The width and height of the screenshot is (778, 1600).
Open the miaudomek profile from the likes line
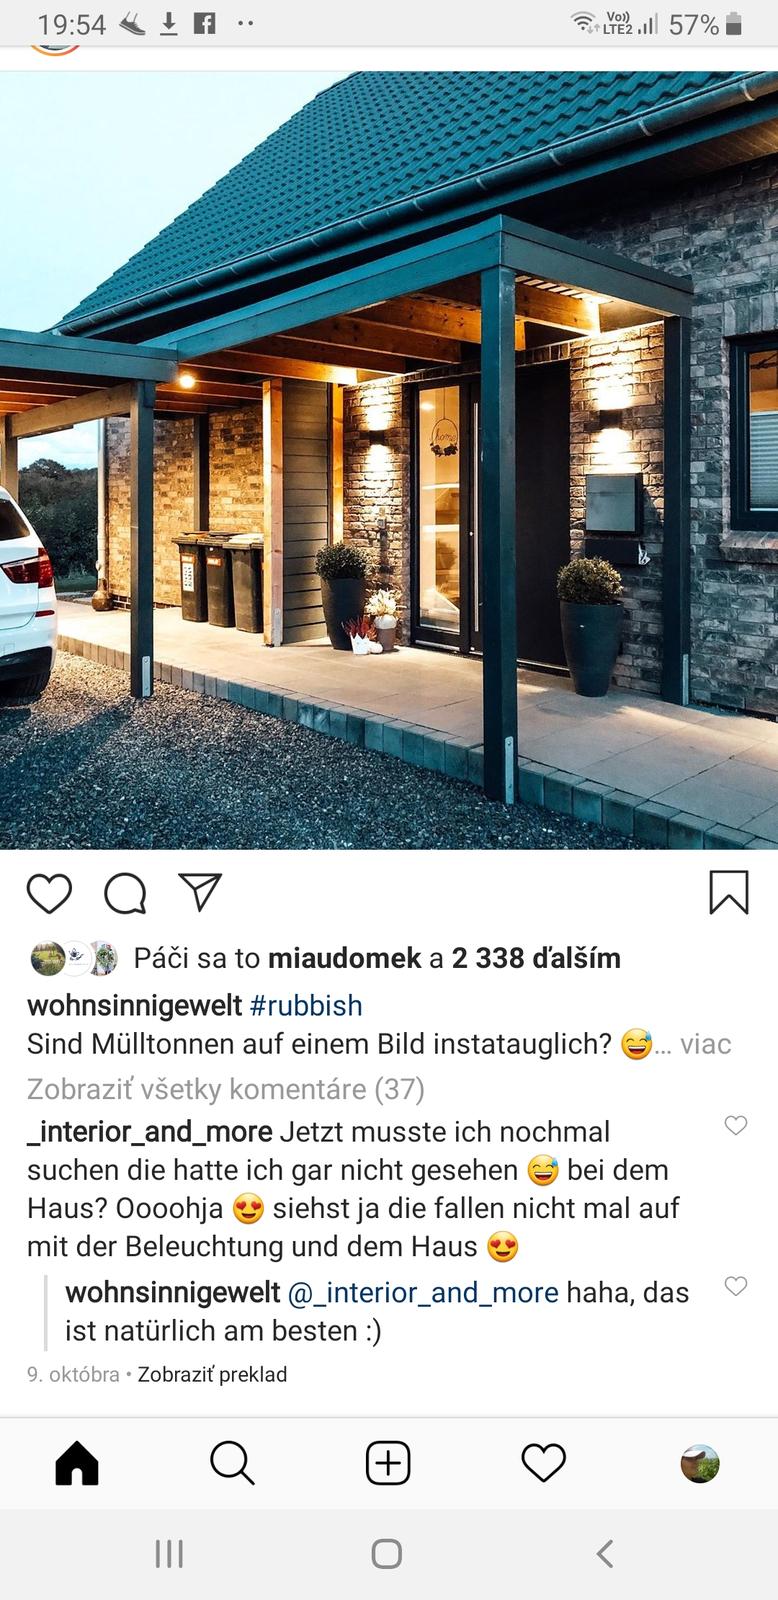(345, 958)
